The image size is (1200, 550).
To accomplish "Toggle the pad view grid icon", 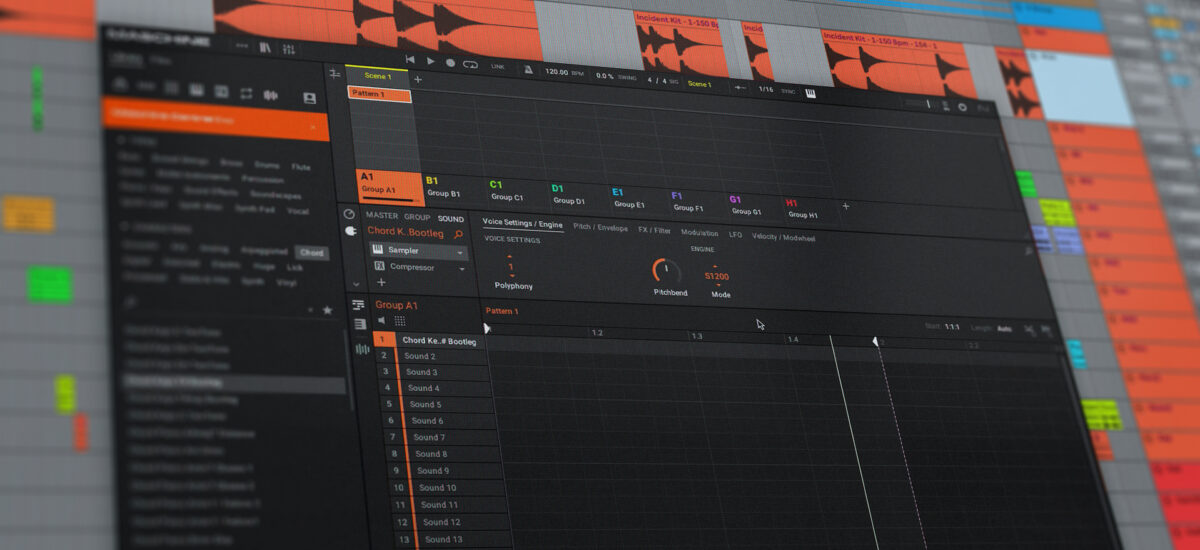I will point(400,321).
